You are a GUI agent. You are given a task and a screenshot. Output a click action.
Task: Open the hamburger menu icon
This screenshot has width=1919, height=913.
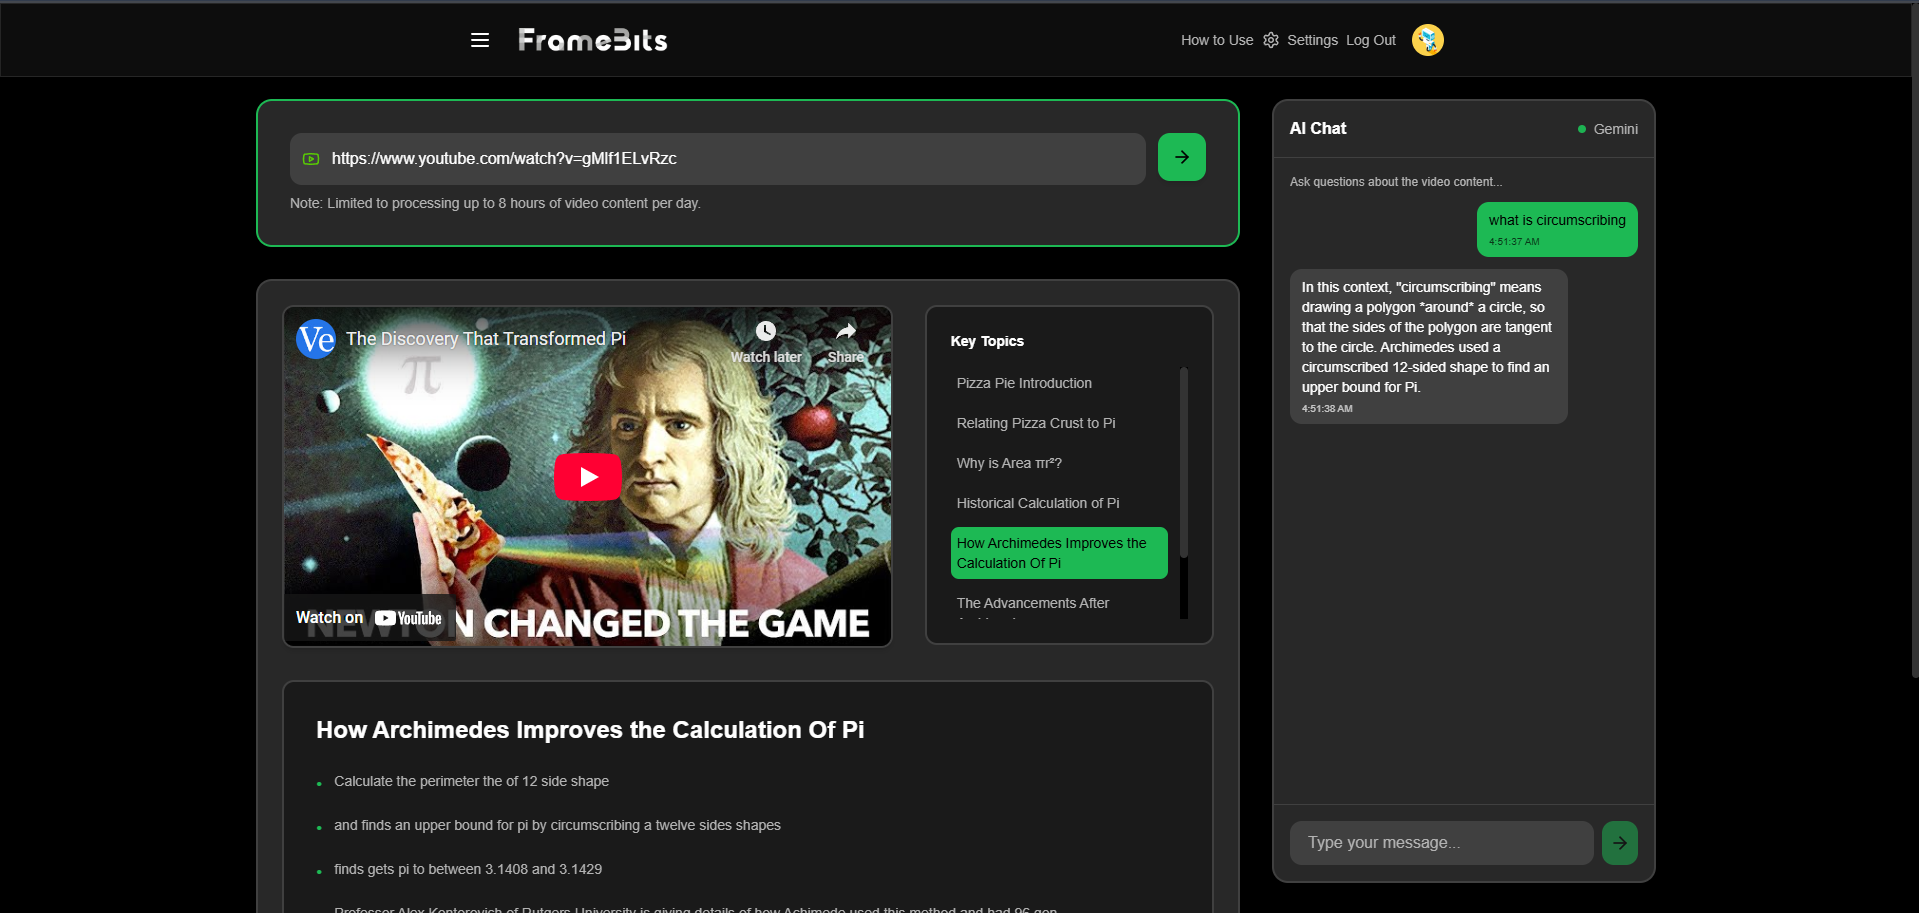pos(480,40)
